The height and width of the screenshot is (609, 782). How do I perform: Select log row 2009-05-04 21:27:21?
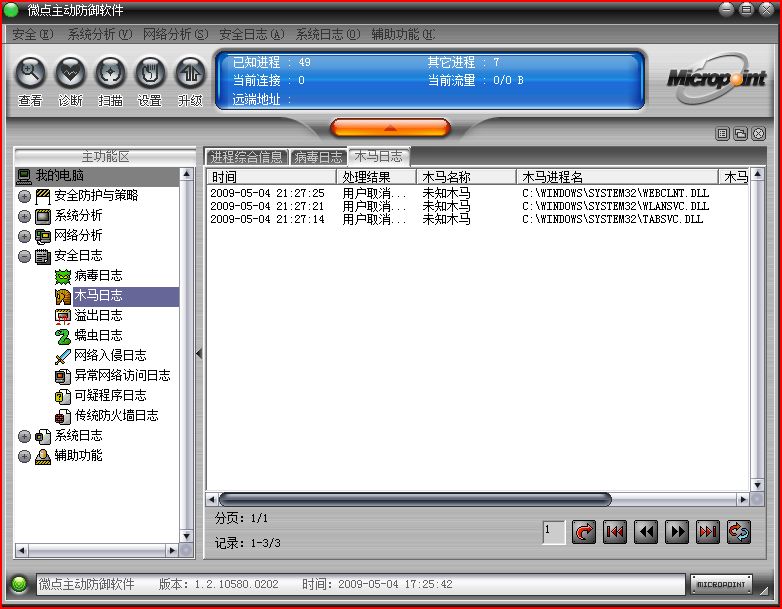tap(478, 206)
